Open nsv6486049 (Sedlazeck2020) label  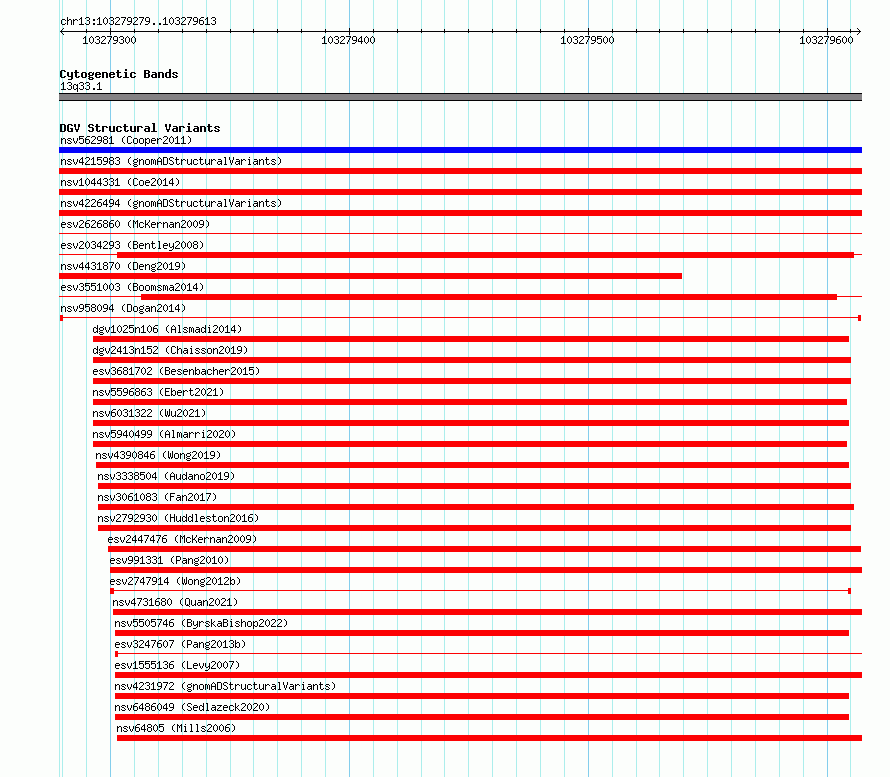click(x=192, y=707)
